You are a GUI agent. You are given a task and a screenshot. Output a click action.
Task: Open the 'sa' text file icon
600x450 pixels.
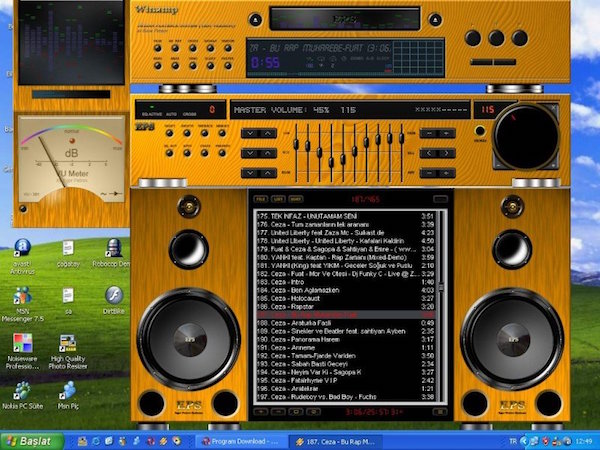[x=68, y=301]
